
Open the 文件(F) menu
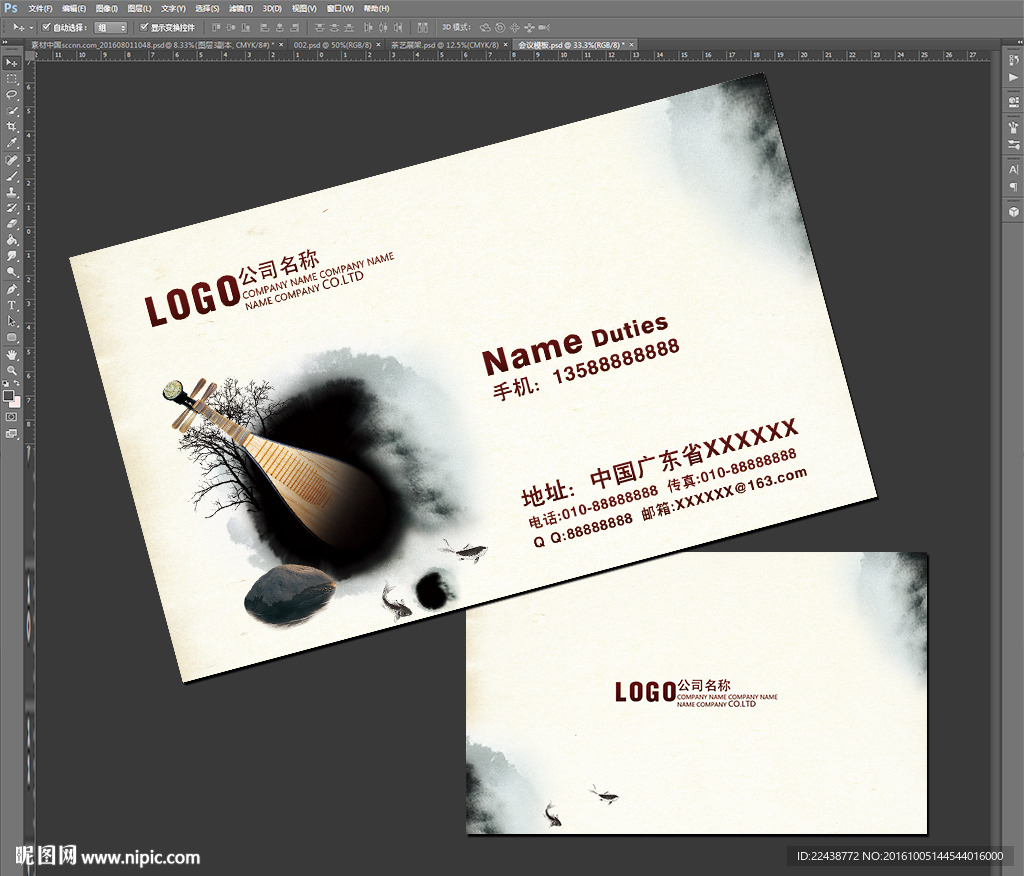(x=40, y=8)
